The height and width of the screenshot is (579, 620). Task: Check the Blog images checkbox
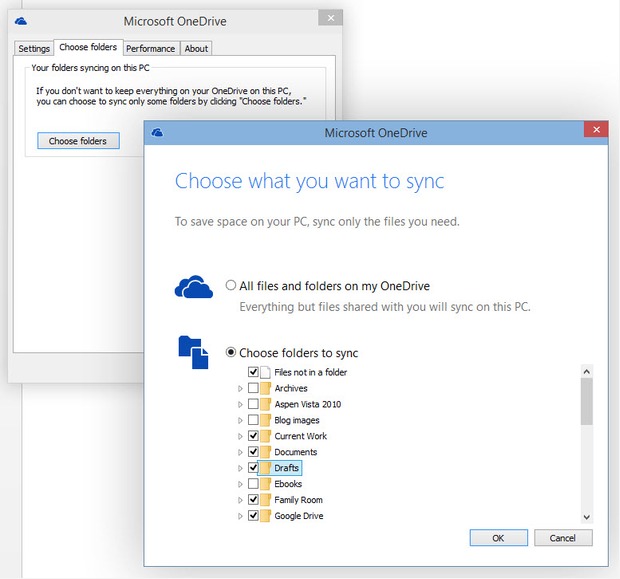pyautogui.click(x=253, y=420)
